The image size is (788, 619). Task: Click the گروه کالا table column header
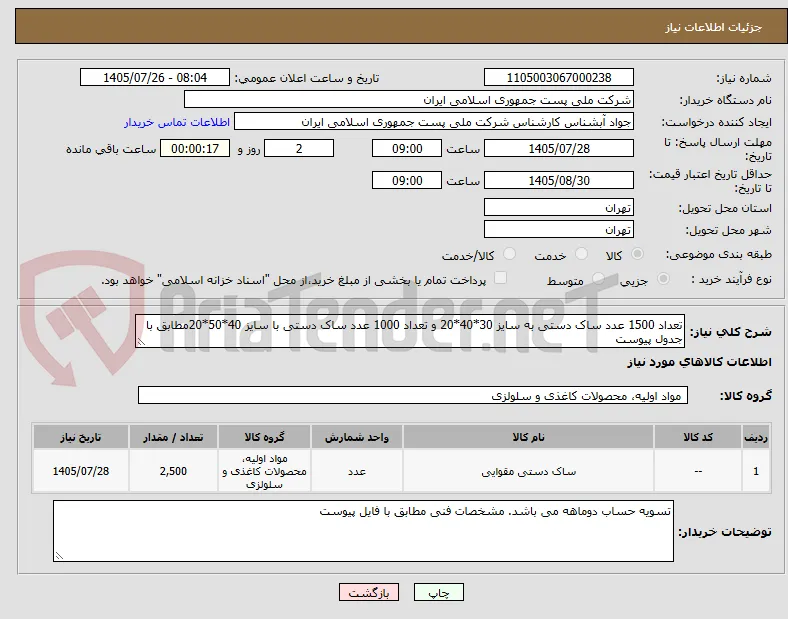(x=264, y=437)
